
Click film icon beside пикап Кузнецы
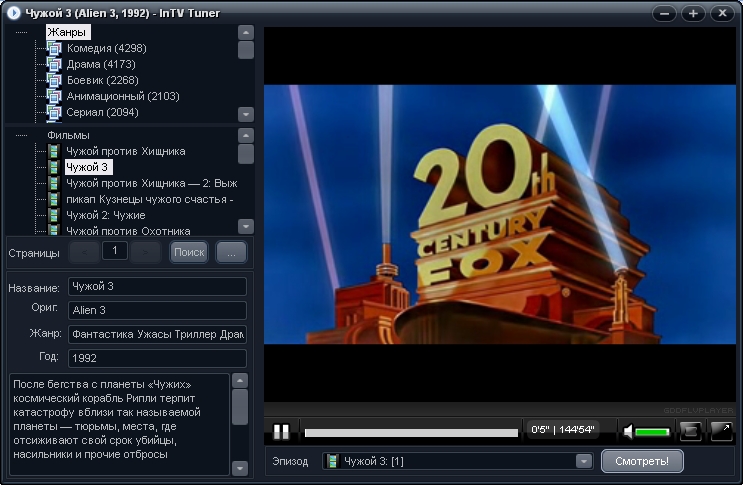click(x=54, y=199)
